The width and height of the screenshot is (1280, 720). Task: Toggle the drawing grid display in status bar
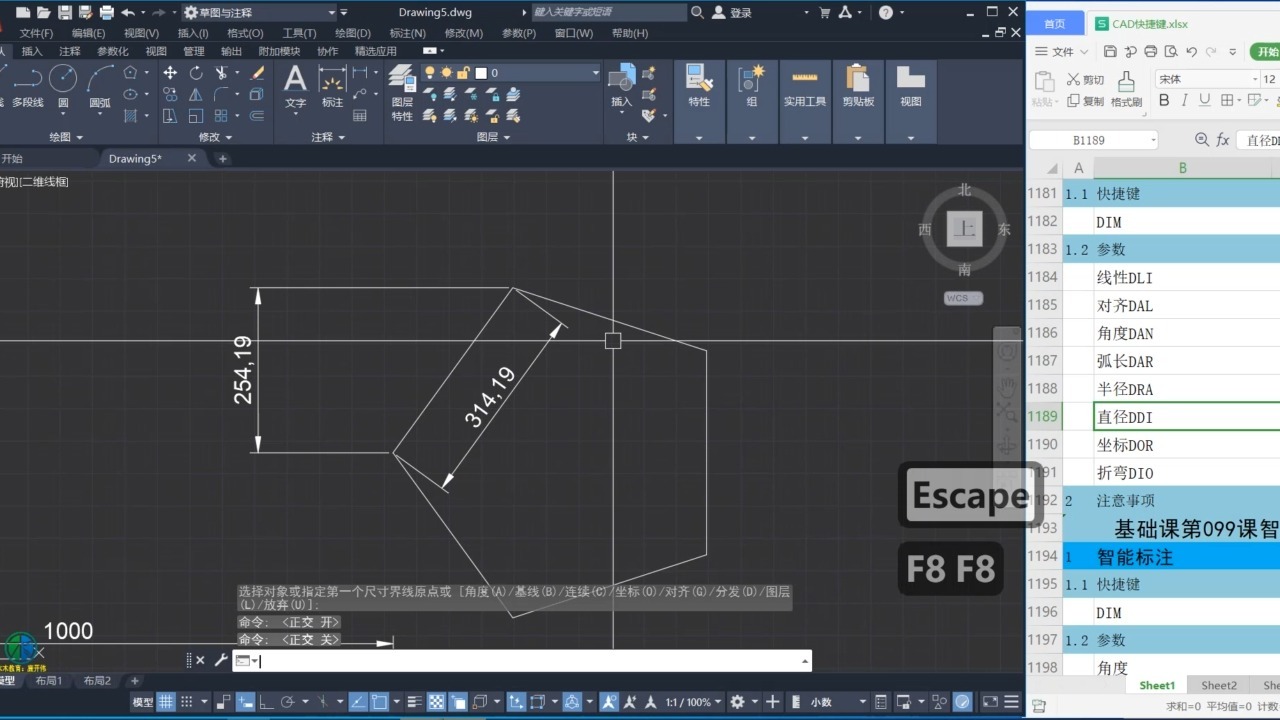pos(166,702)
